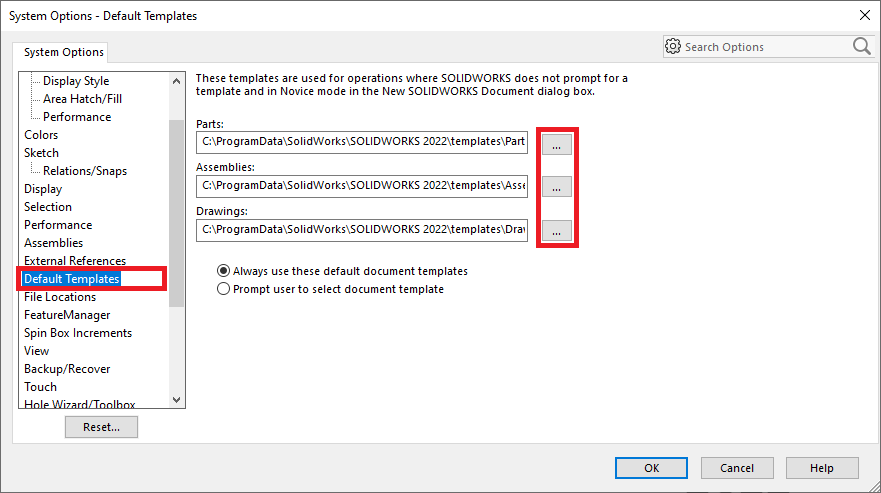The width and height of the screenshot is (881, 493).
Task: Select Always use these default document templates
Action: (223, 271)
